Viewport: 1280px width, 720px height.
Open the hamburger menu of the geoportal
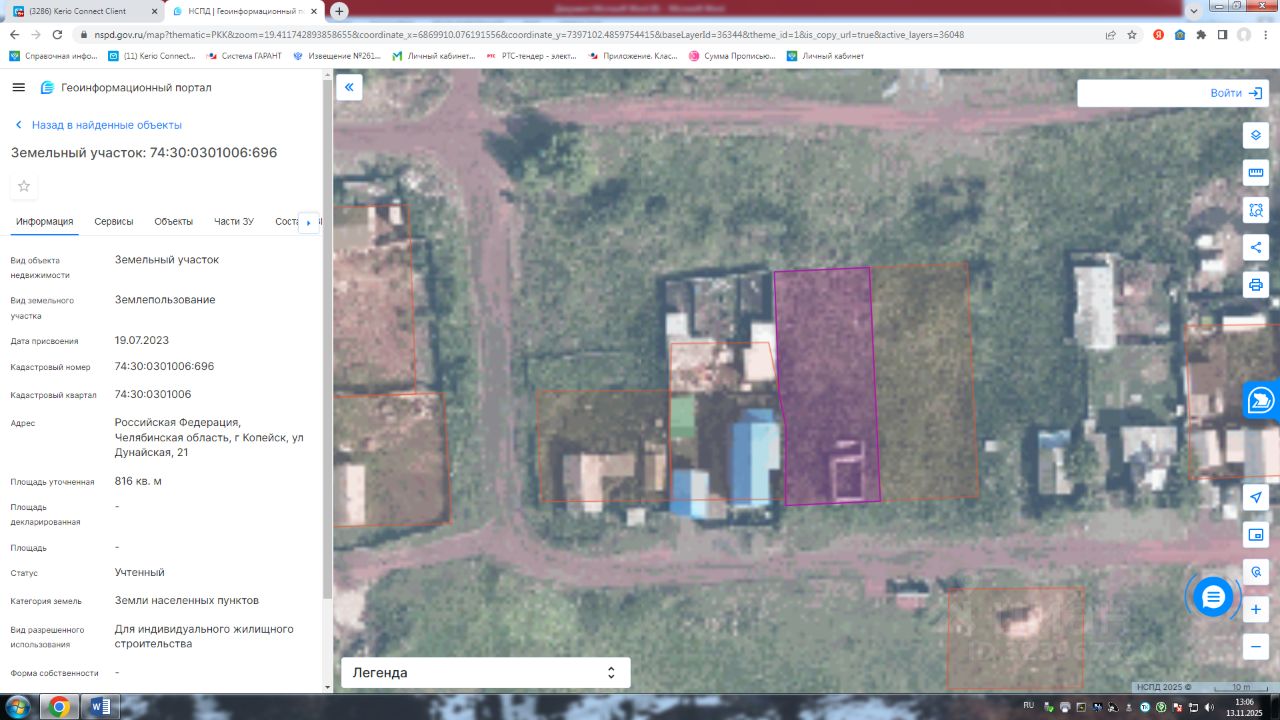(18, 87)
